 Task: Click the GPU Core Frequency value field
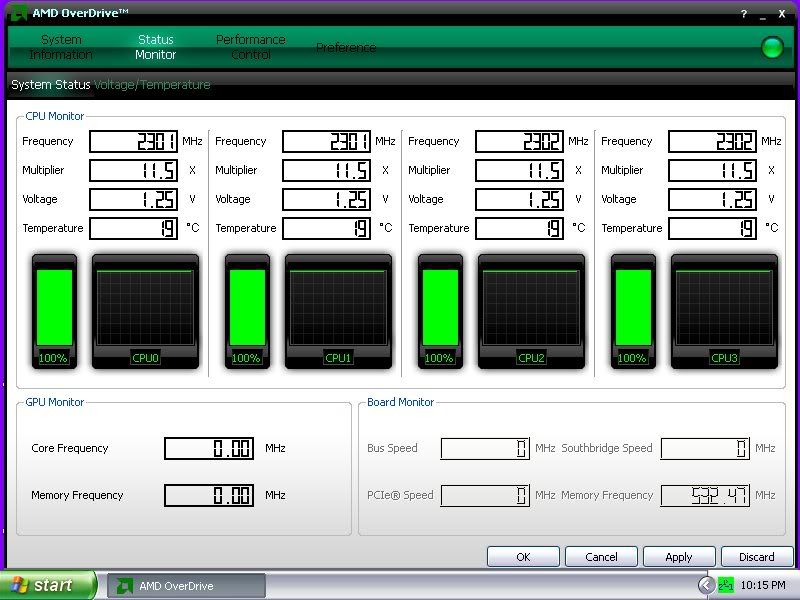point(209,448)
